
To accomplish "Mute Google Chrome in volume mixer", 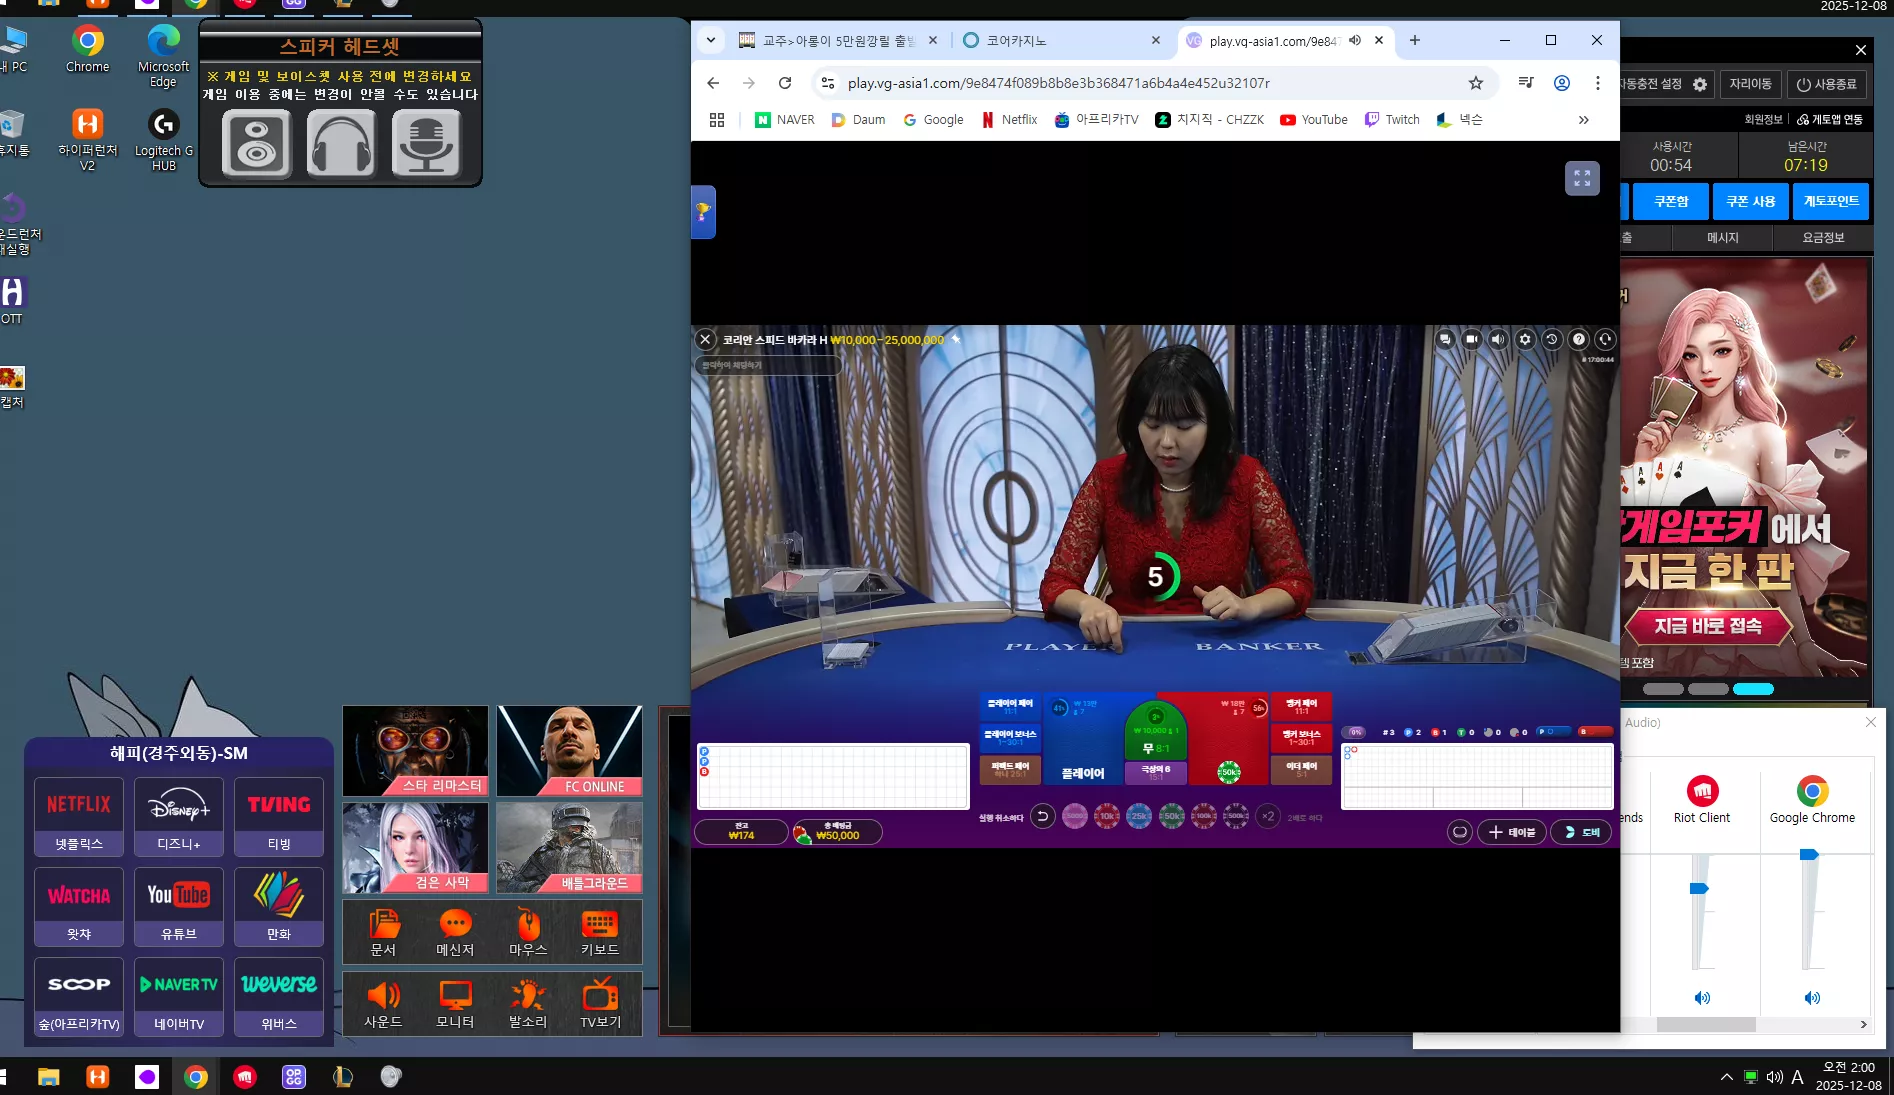I will pyautogui.click(x=1812, y=998).
